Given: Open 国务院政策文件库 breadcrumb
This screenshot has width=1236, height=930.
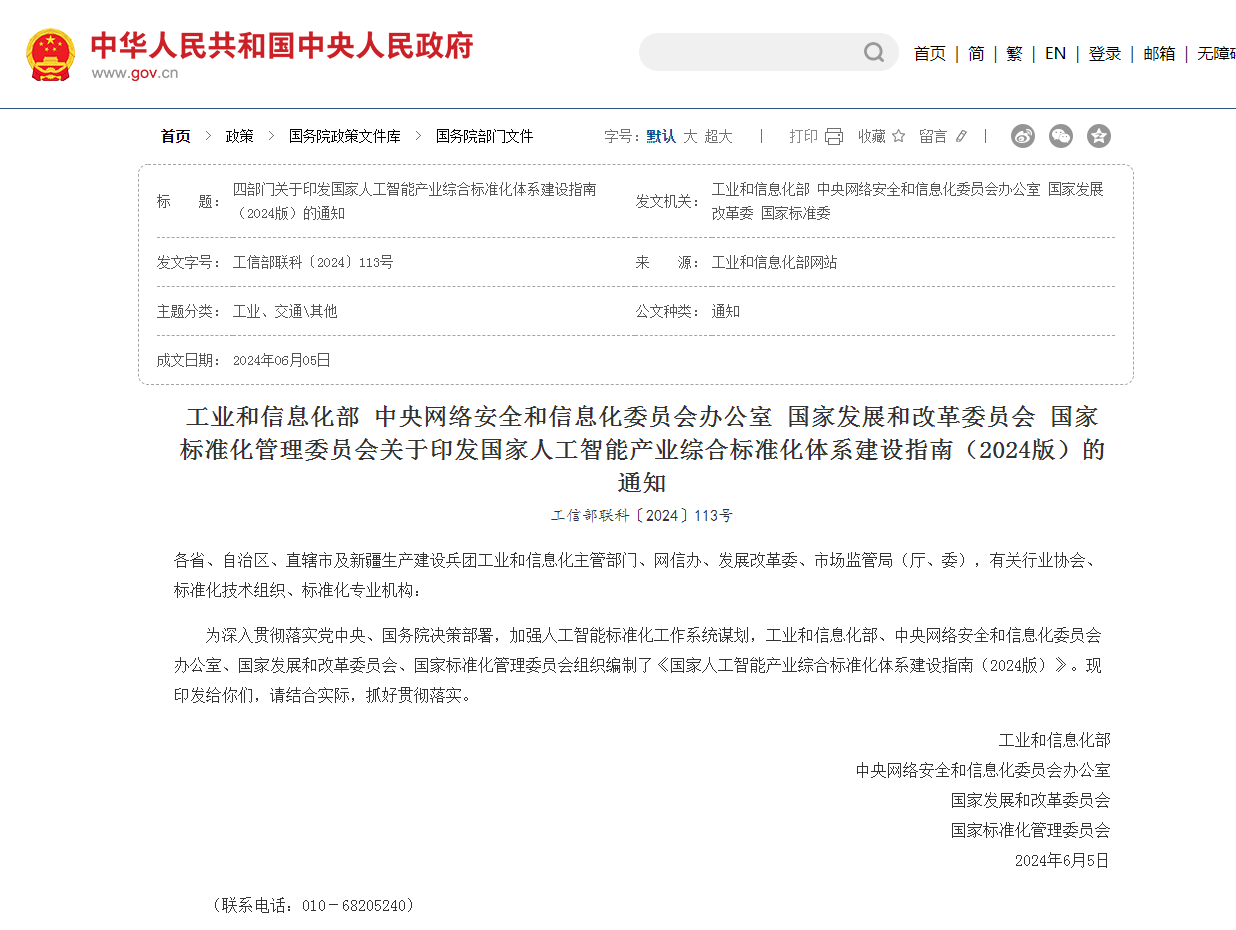Looking at the screenshot, I should [x=344, y=136].
